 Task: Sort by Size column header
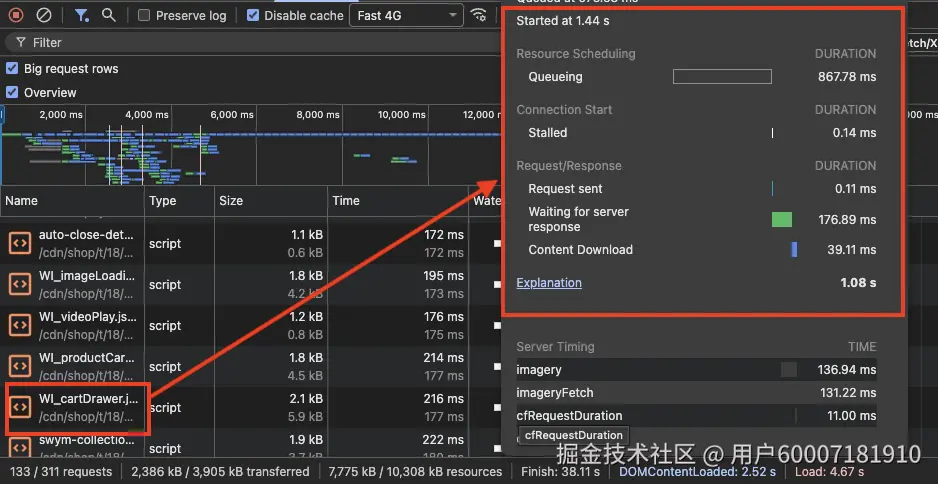click(271, 201)
